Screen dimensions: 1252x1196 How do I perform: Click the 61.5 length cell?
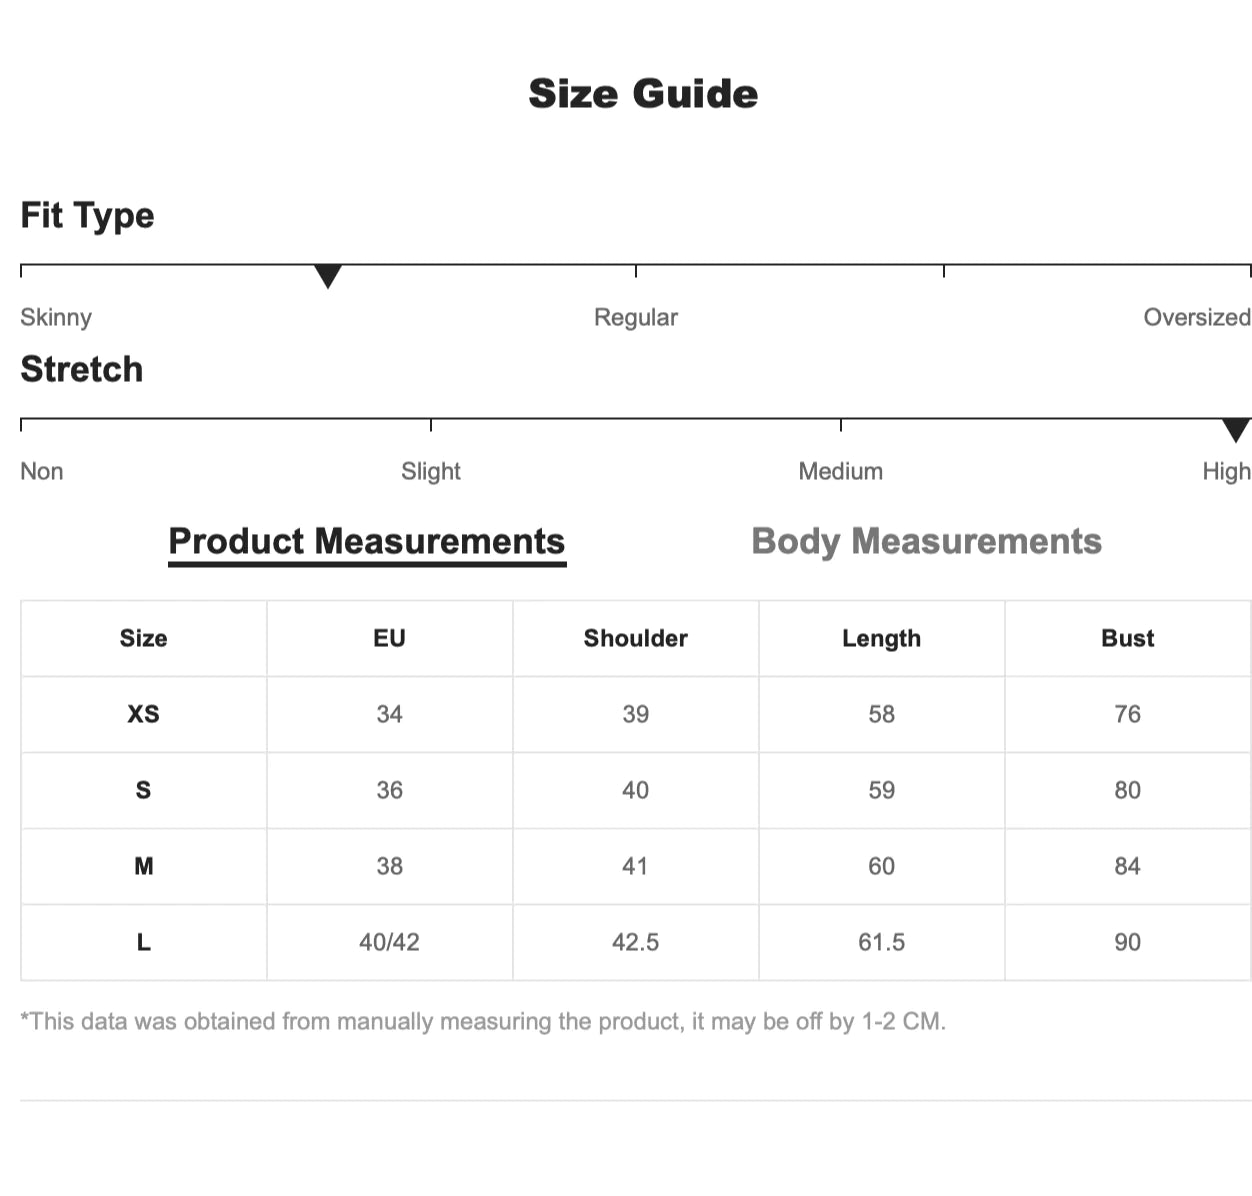(881, 942)
